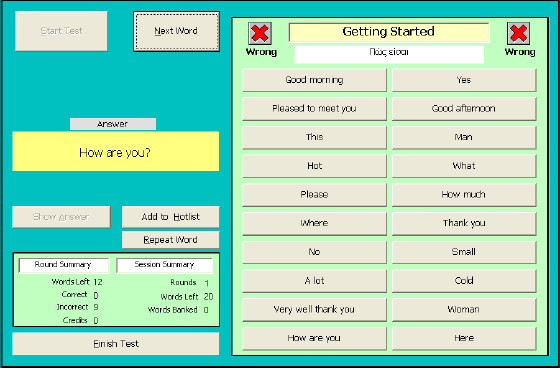This screenshot has height=368, width=560.
Task: Choose the Small answer button
Action: pyautogui.click(x=464, y=252)
